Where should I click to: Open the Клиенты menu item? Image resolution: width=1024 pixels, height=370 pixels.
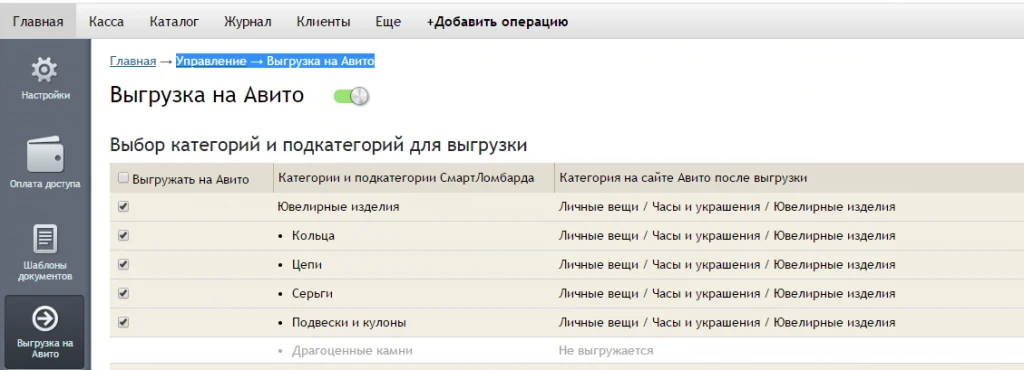323,22
